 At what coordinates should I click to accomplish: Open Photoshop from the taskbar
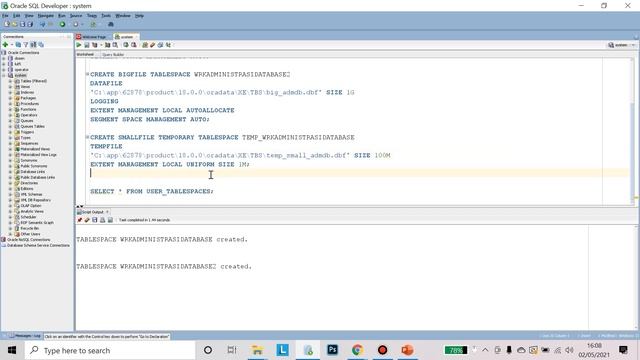(332, 350)
